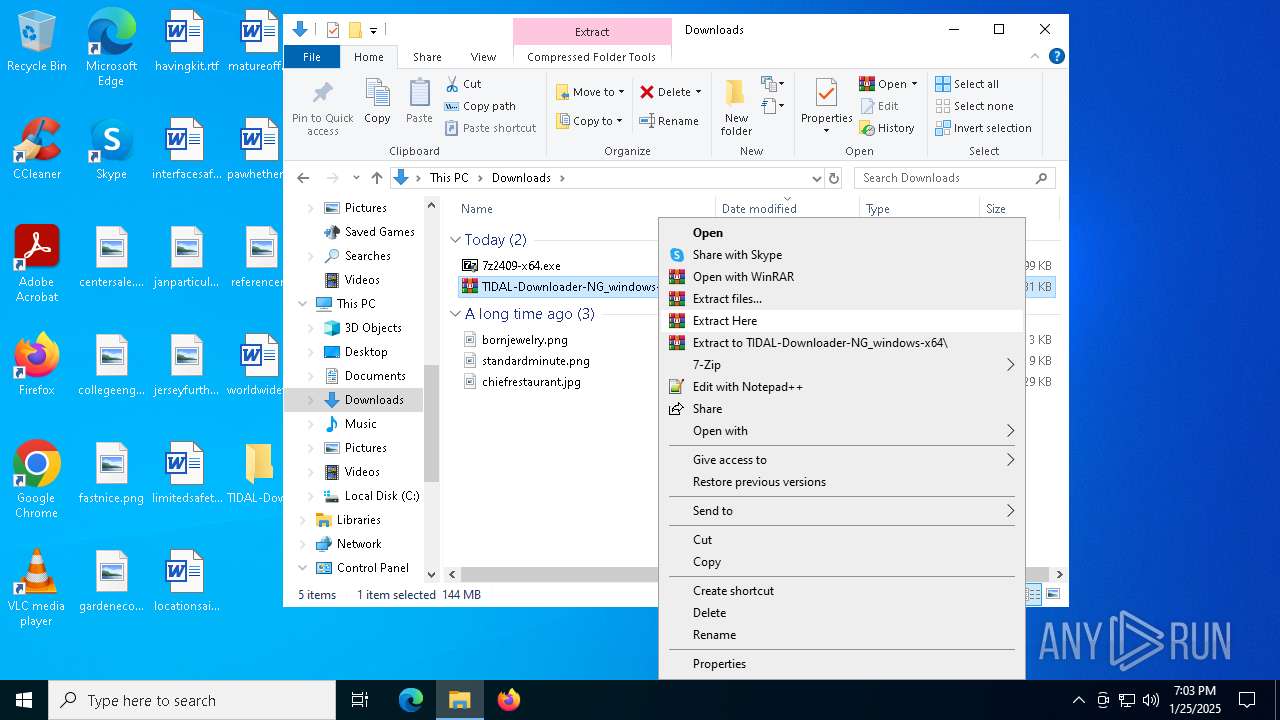Click Pin to Quick access icon
1280x720 pixels.
point(323,108)
